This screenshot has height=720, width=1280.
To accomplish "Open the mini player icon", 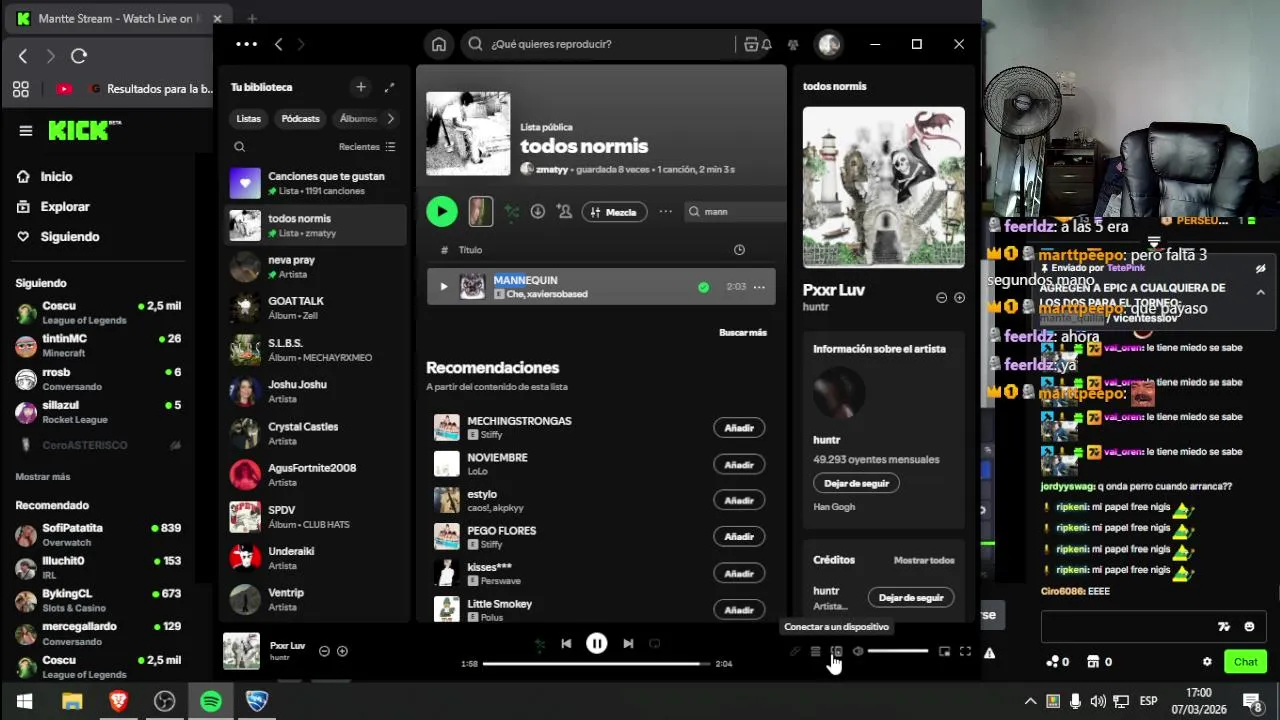I will tap(944, 652).
